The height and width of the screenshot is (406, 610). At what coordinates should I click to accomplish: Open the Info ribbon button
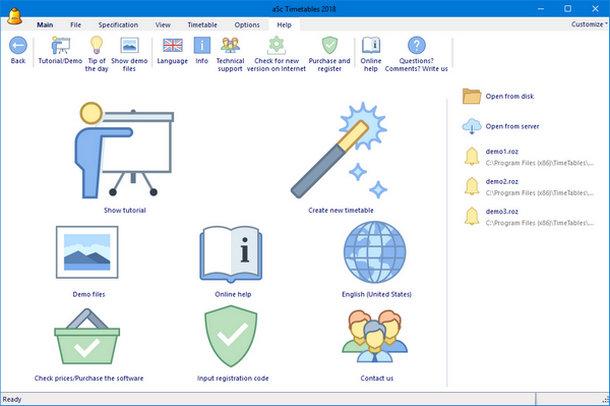[202, 51]
